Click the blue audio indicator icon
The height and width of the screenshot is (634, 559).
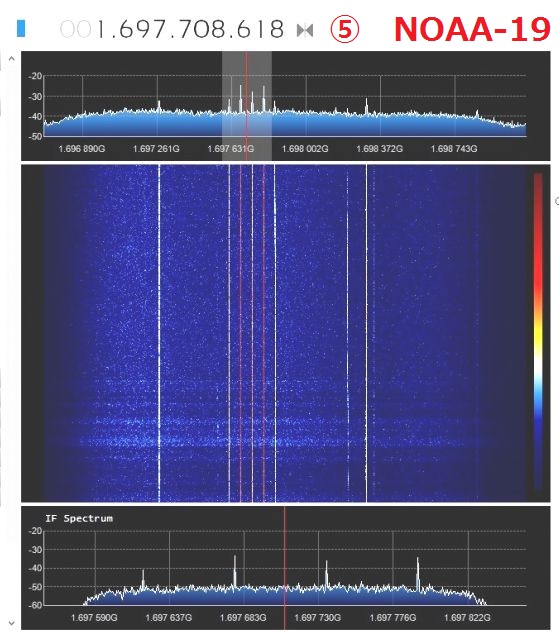click(x=21, y=28)
